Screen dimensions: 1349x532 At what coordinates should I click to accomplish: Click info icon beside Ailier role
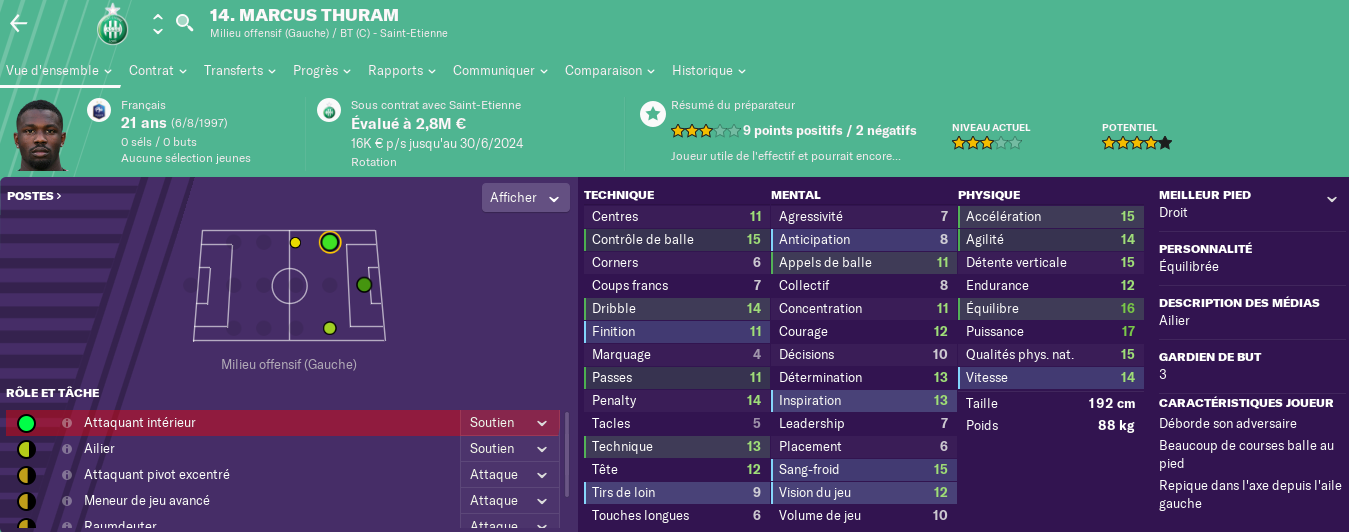tap(67, 449)
